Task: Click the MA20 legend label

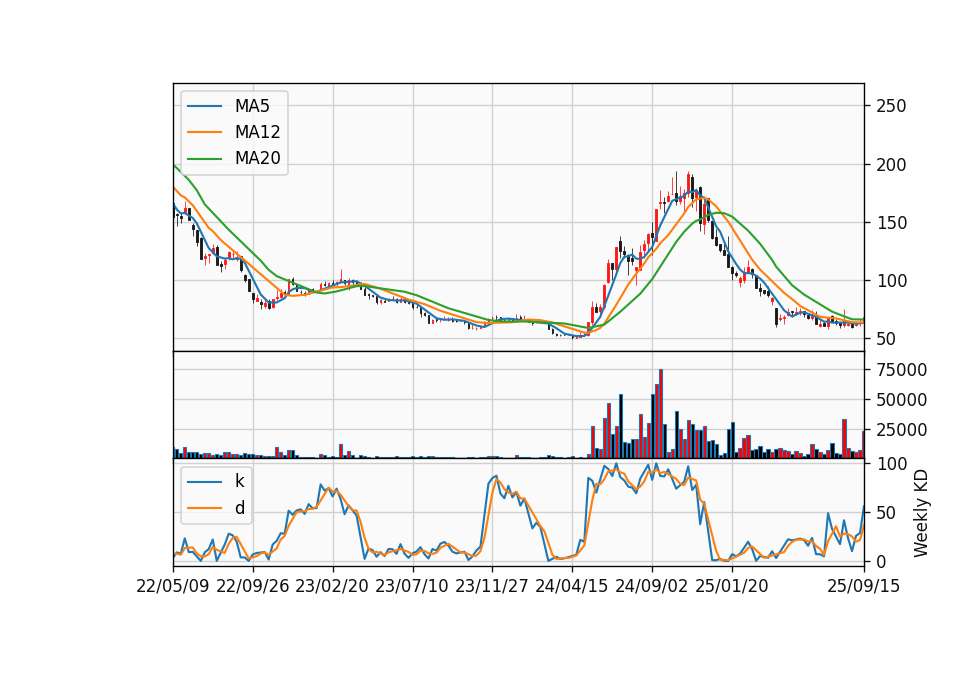Action: click(257, 158)
